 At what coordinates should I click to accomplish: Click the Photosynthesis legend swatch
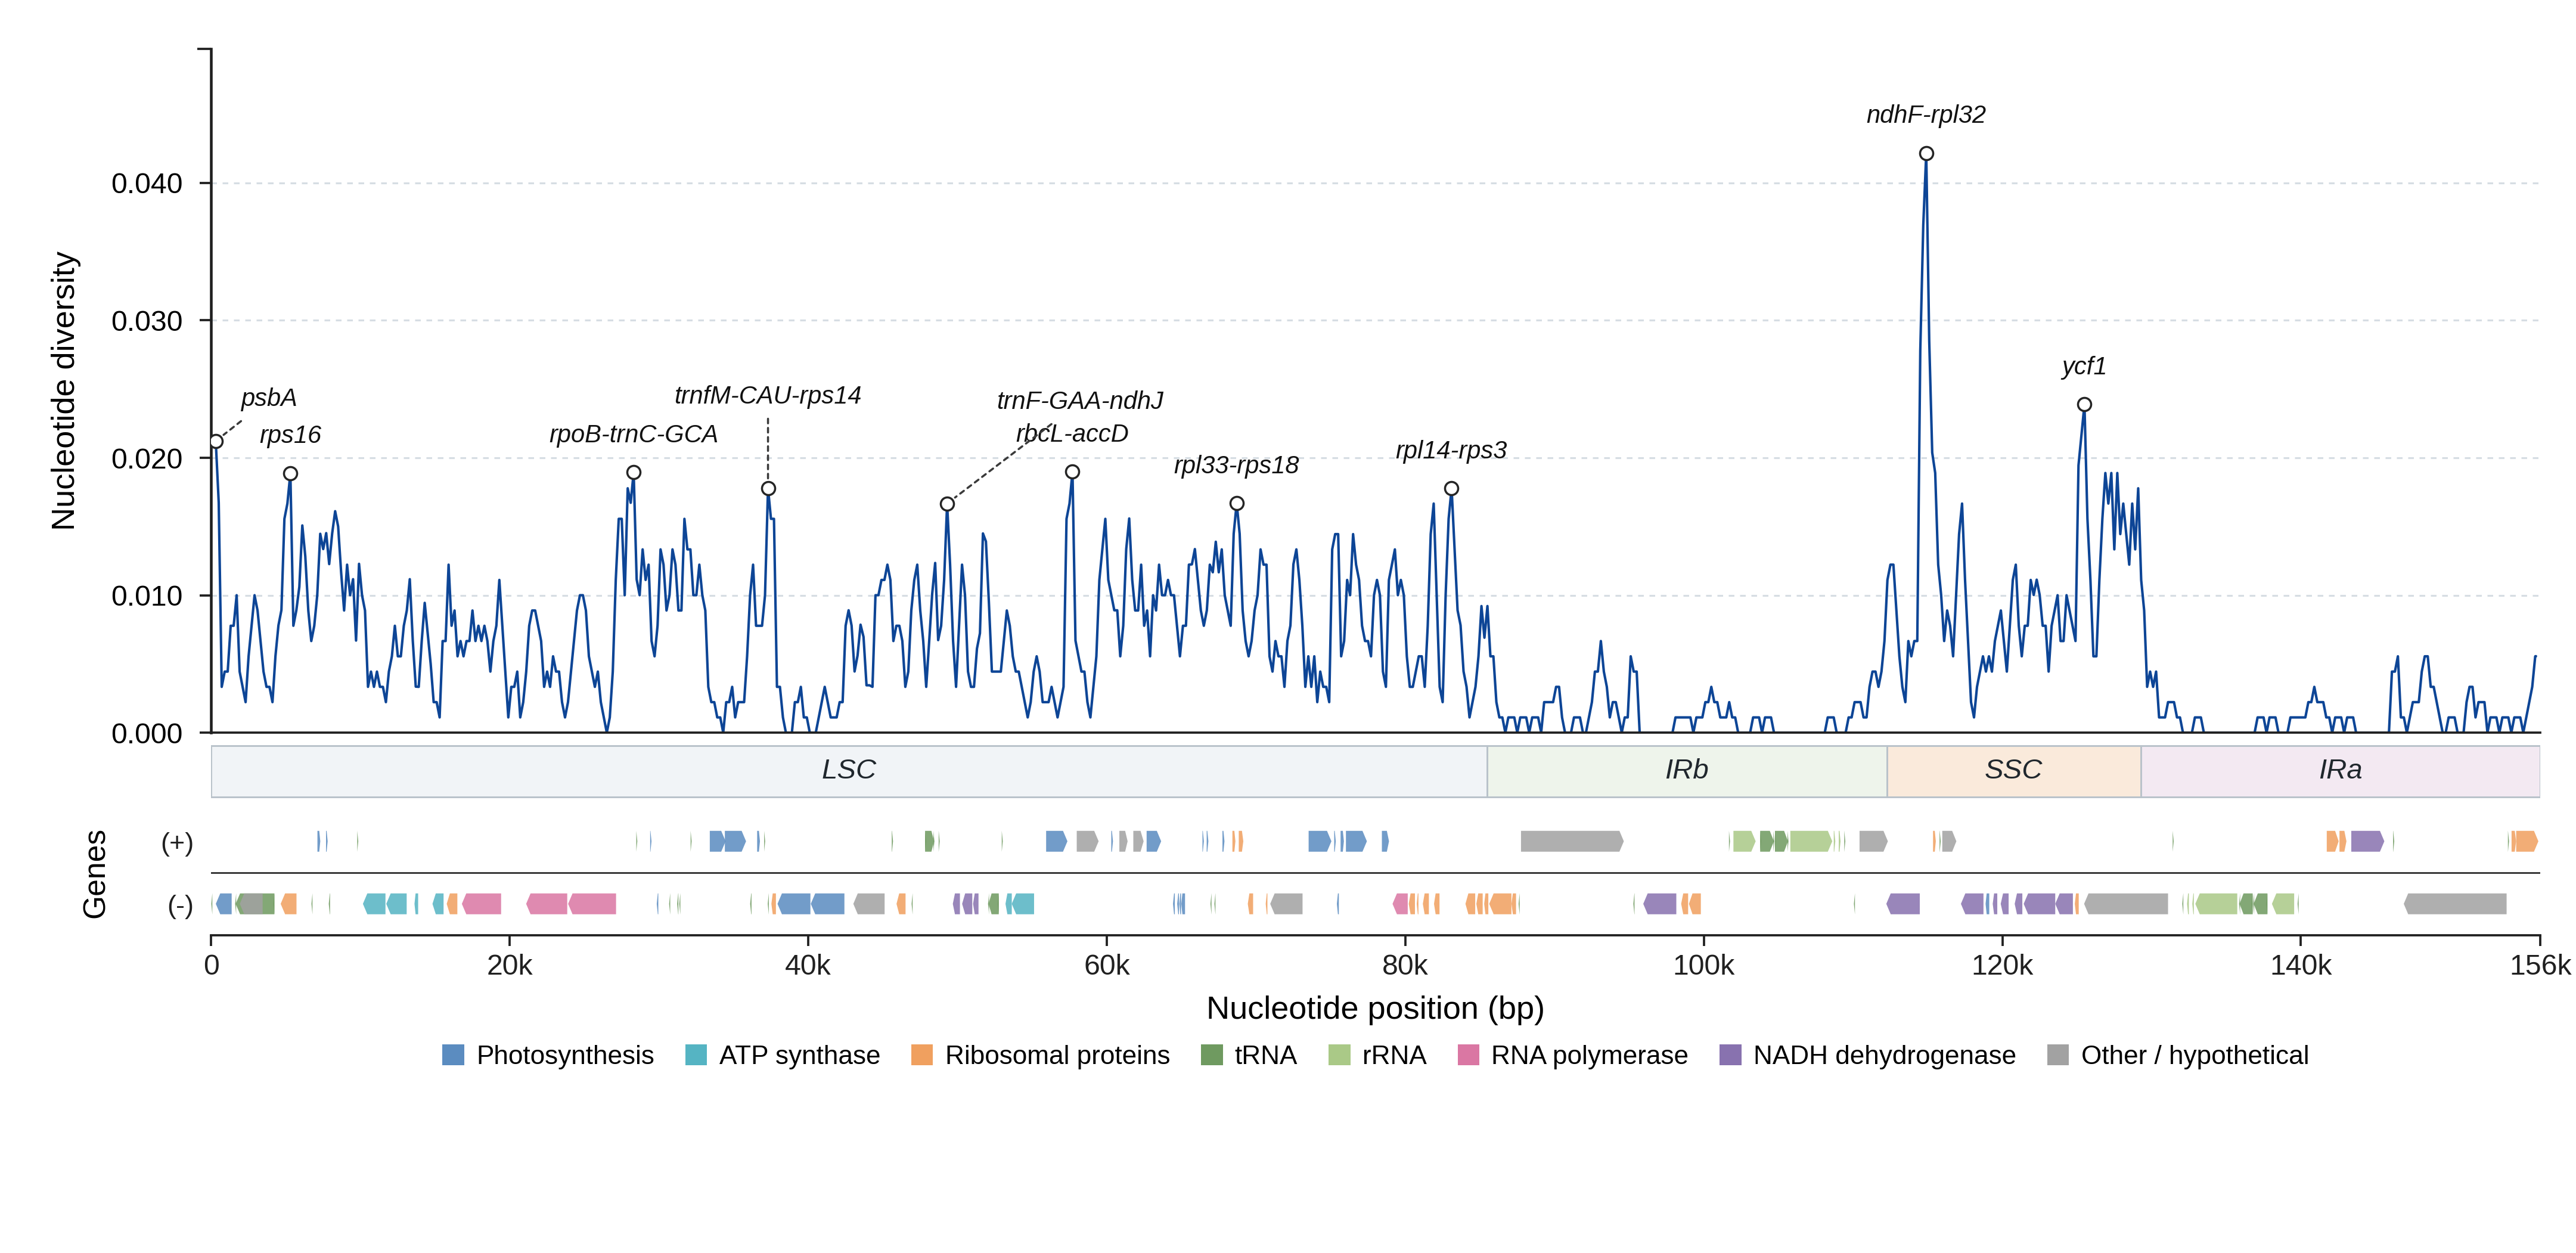click(453, 1055)
